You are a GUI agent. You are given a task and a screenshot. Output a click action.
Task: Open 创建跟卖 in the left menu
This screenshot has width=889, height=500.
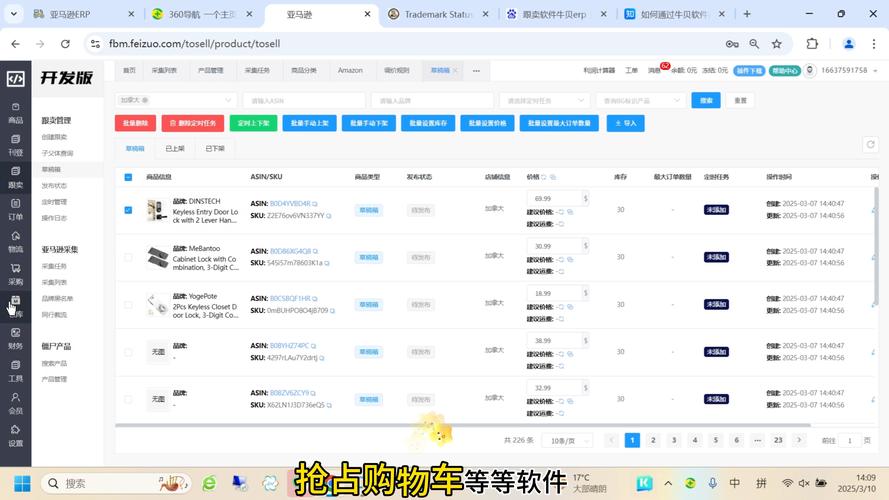(54, 137)
